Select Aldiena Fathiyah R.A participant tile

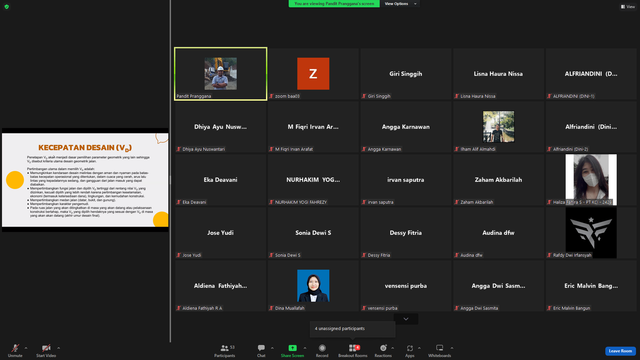pyautogui.click(x=221, y=286)
